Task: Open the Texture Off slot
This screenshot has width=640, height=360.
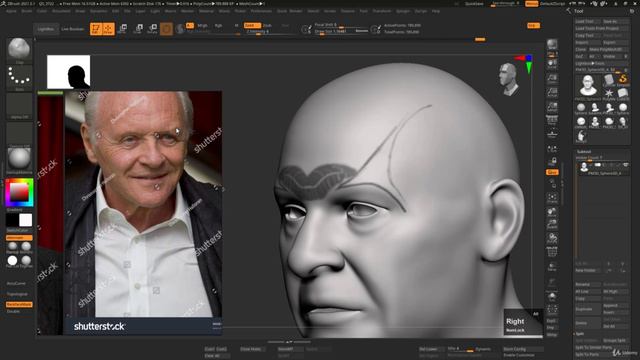Action: point(19,135)
